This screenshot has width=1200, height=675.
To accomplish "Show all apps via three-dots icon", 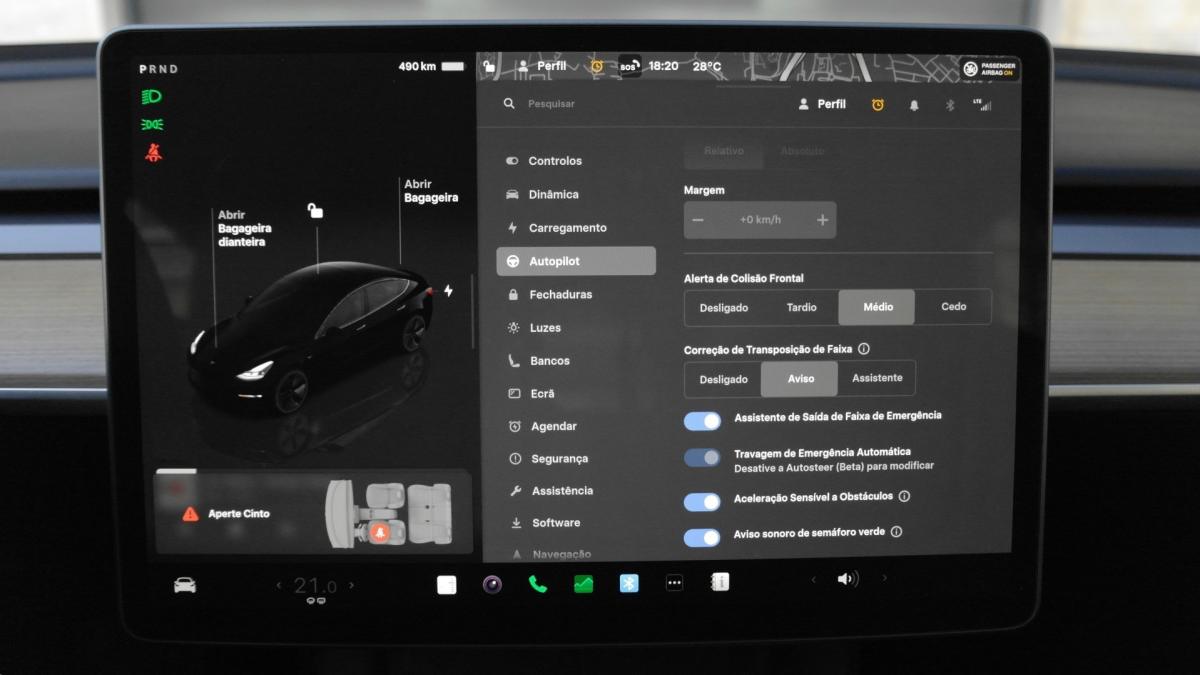I will (674, 583).
